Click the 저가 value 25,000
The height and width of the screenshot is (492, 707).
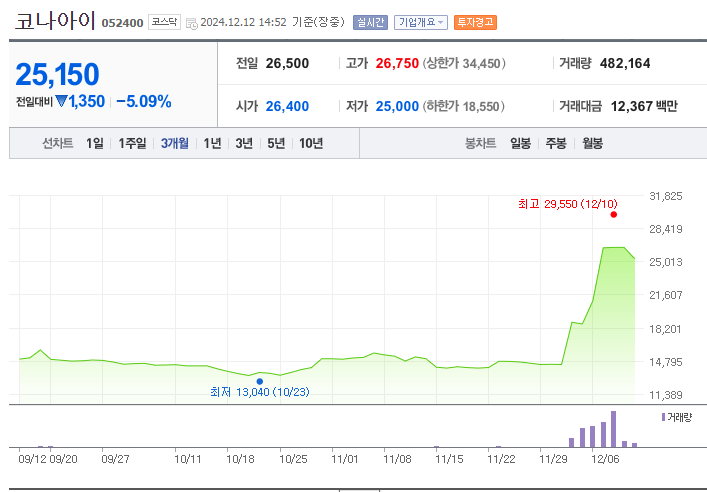397,106
